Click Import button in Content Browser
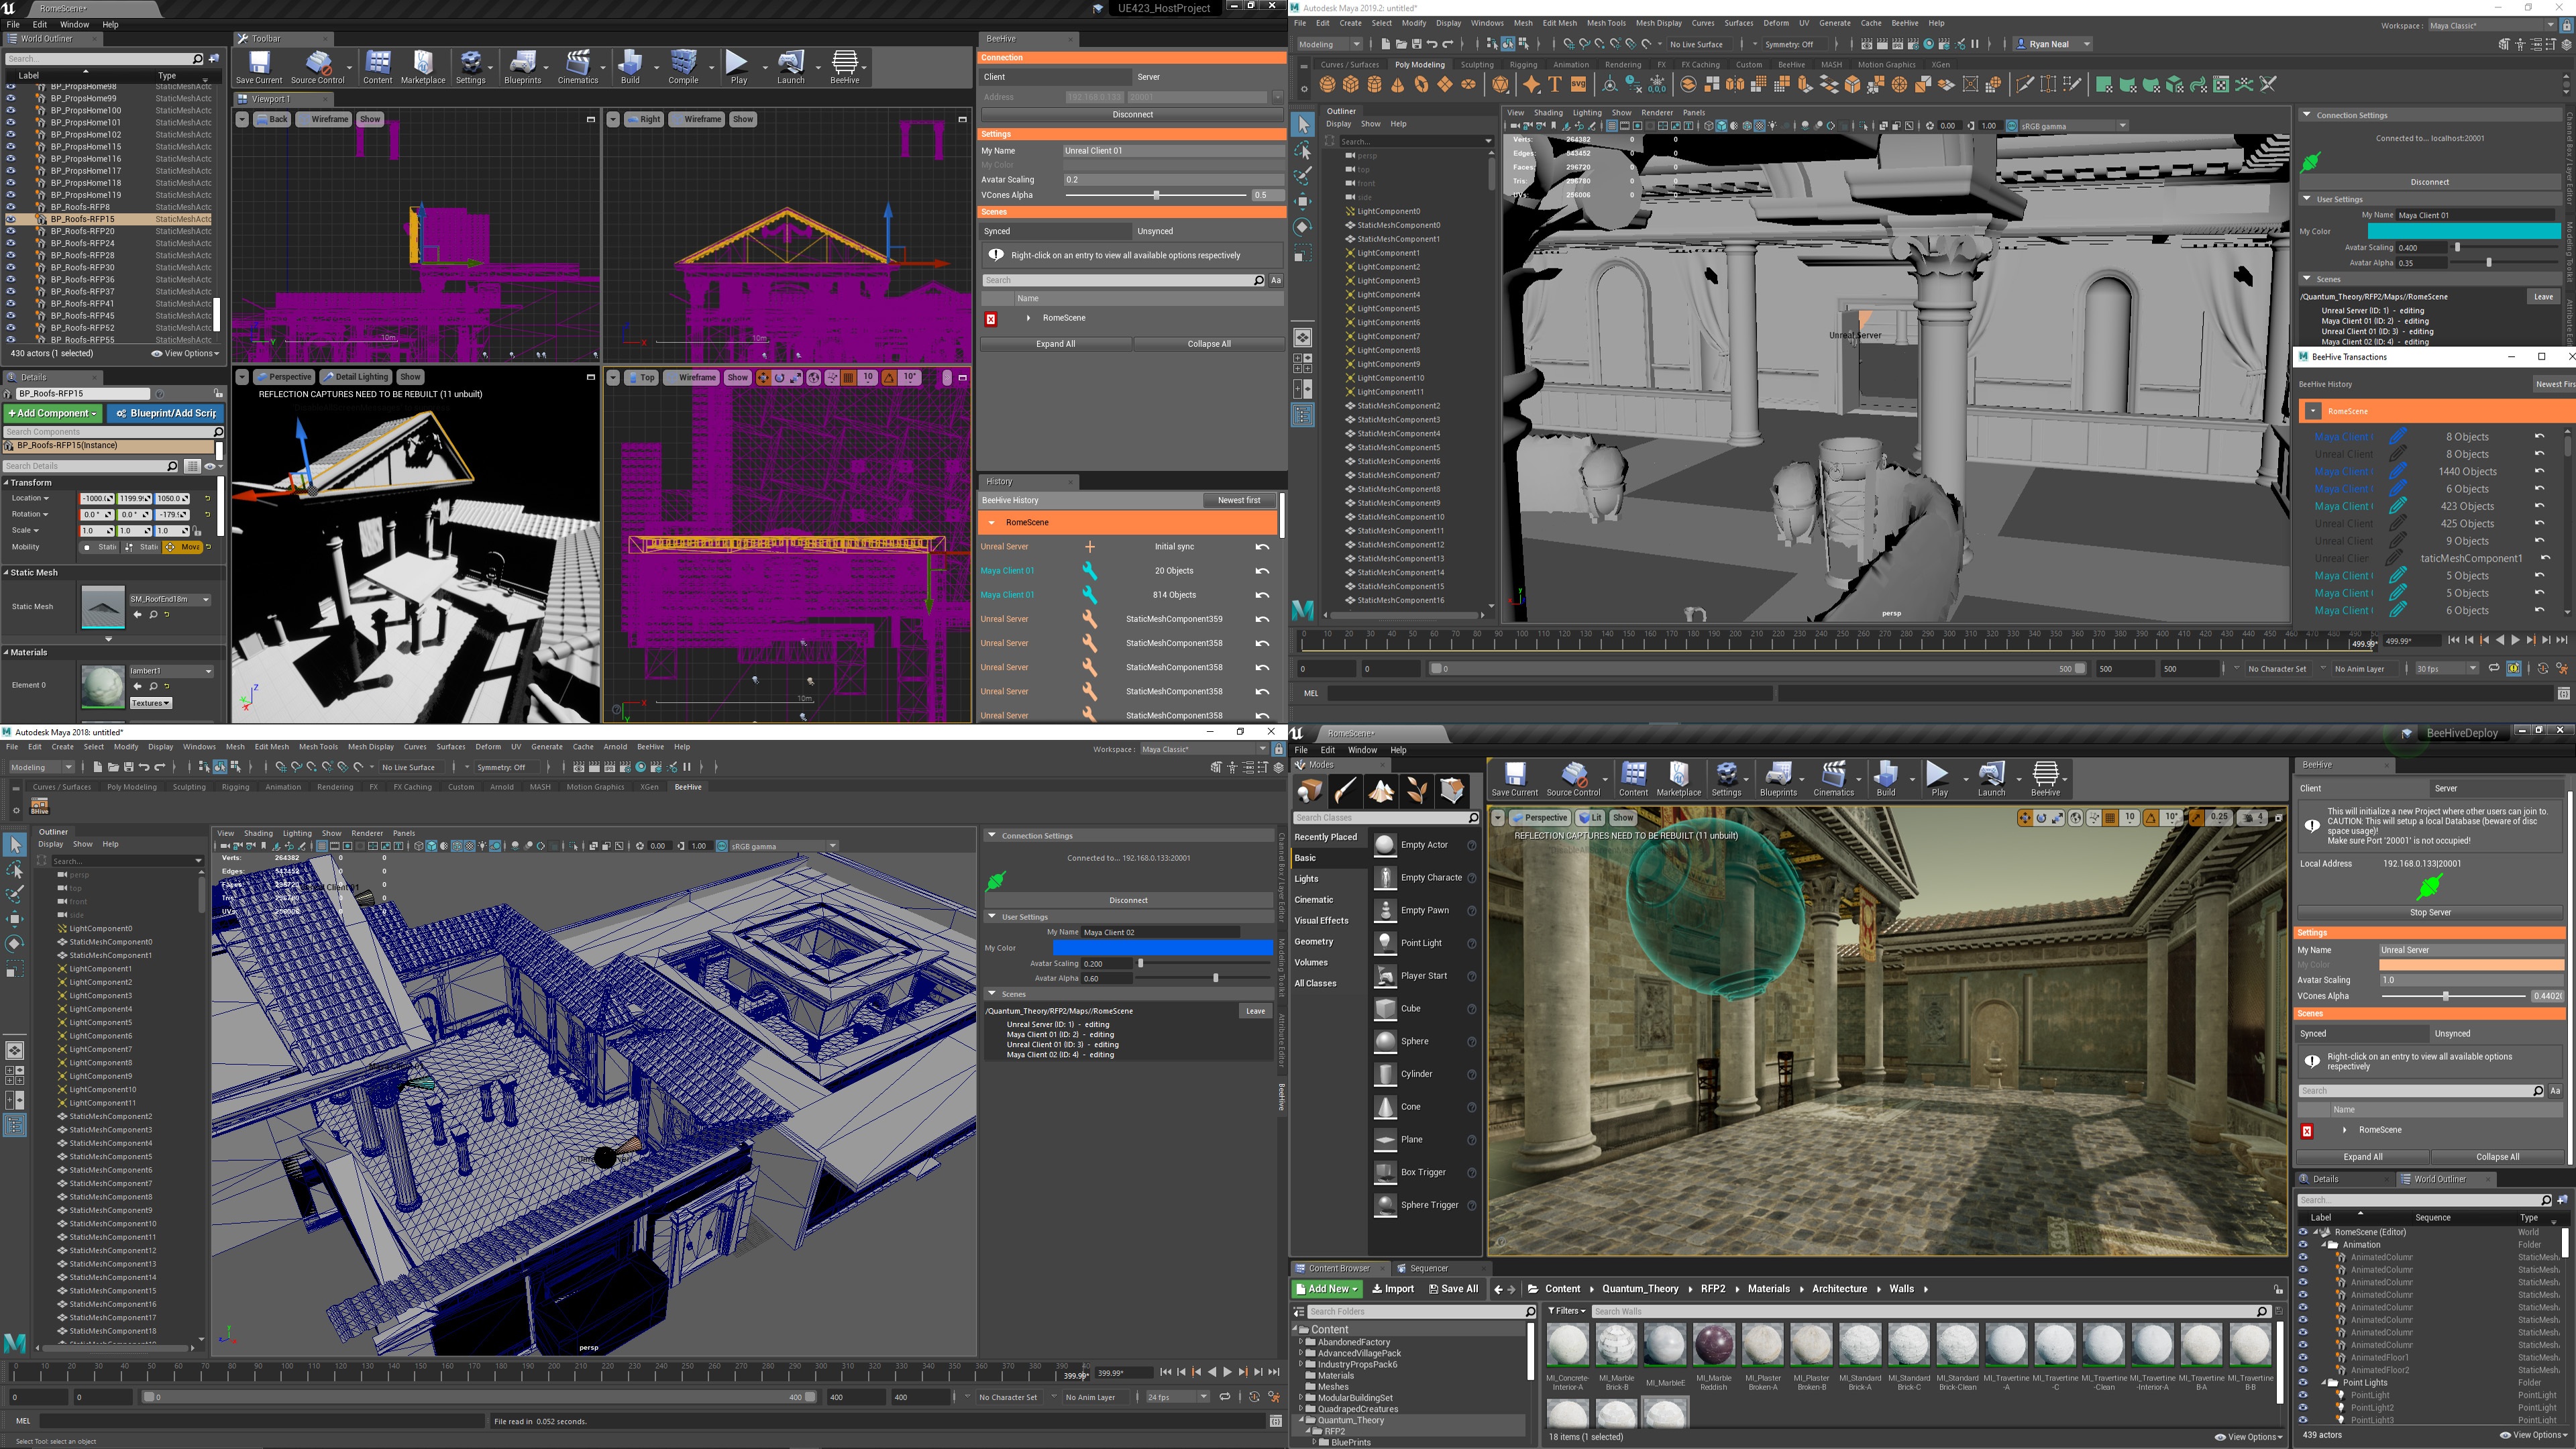Screen dimensions: 2576x1449 [x=1392, y=1289]
